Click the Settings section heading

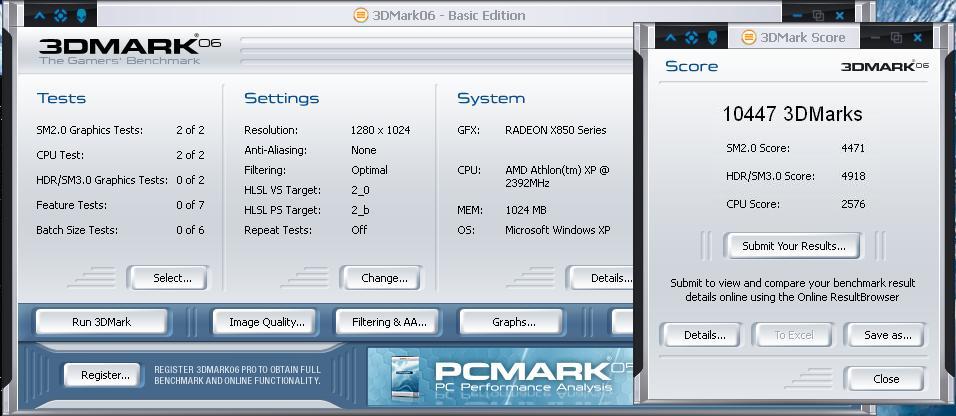tap(281, 98)
